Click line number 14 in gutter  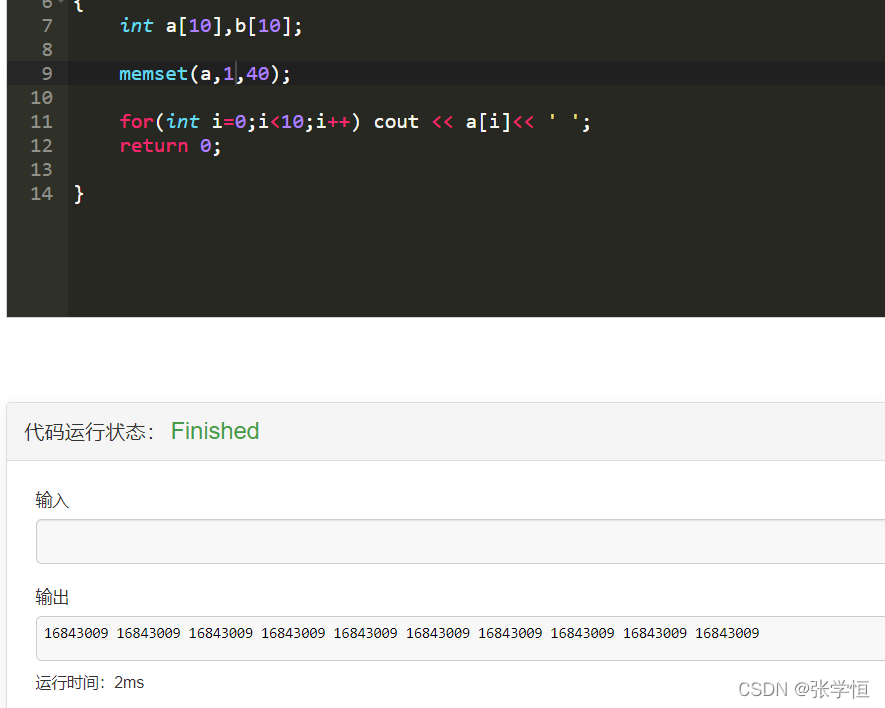coord(41,194)
